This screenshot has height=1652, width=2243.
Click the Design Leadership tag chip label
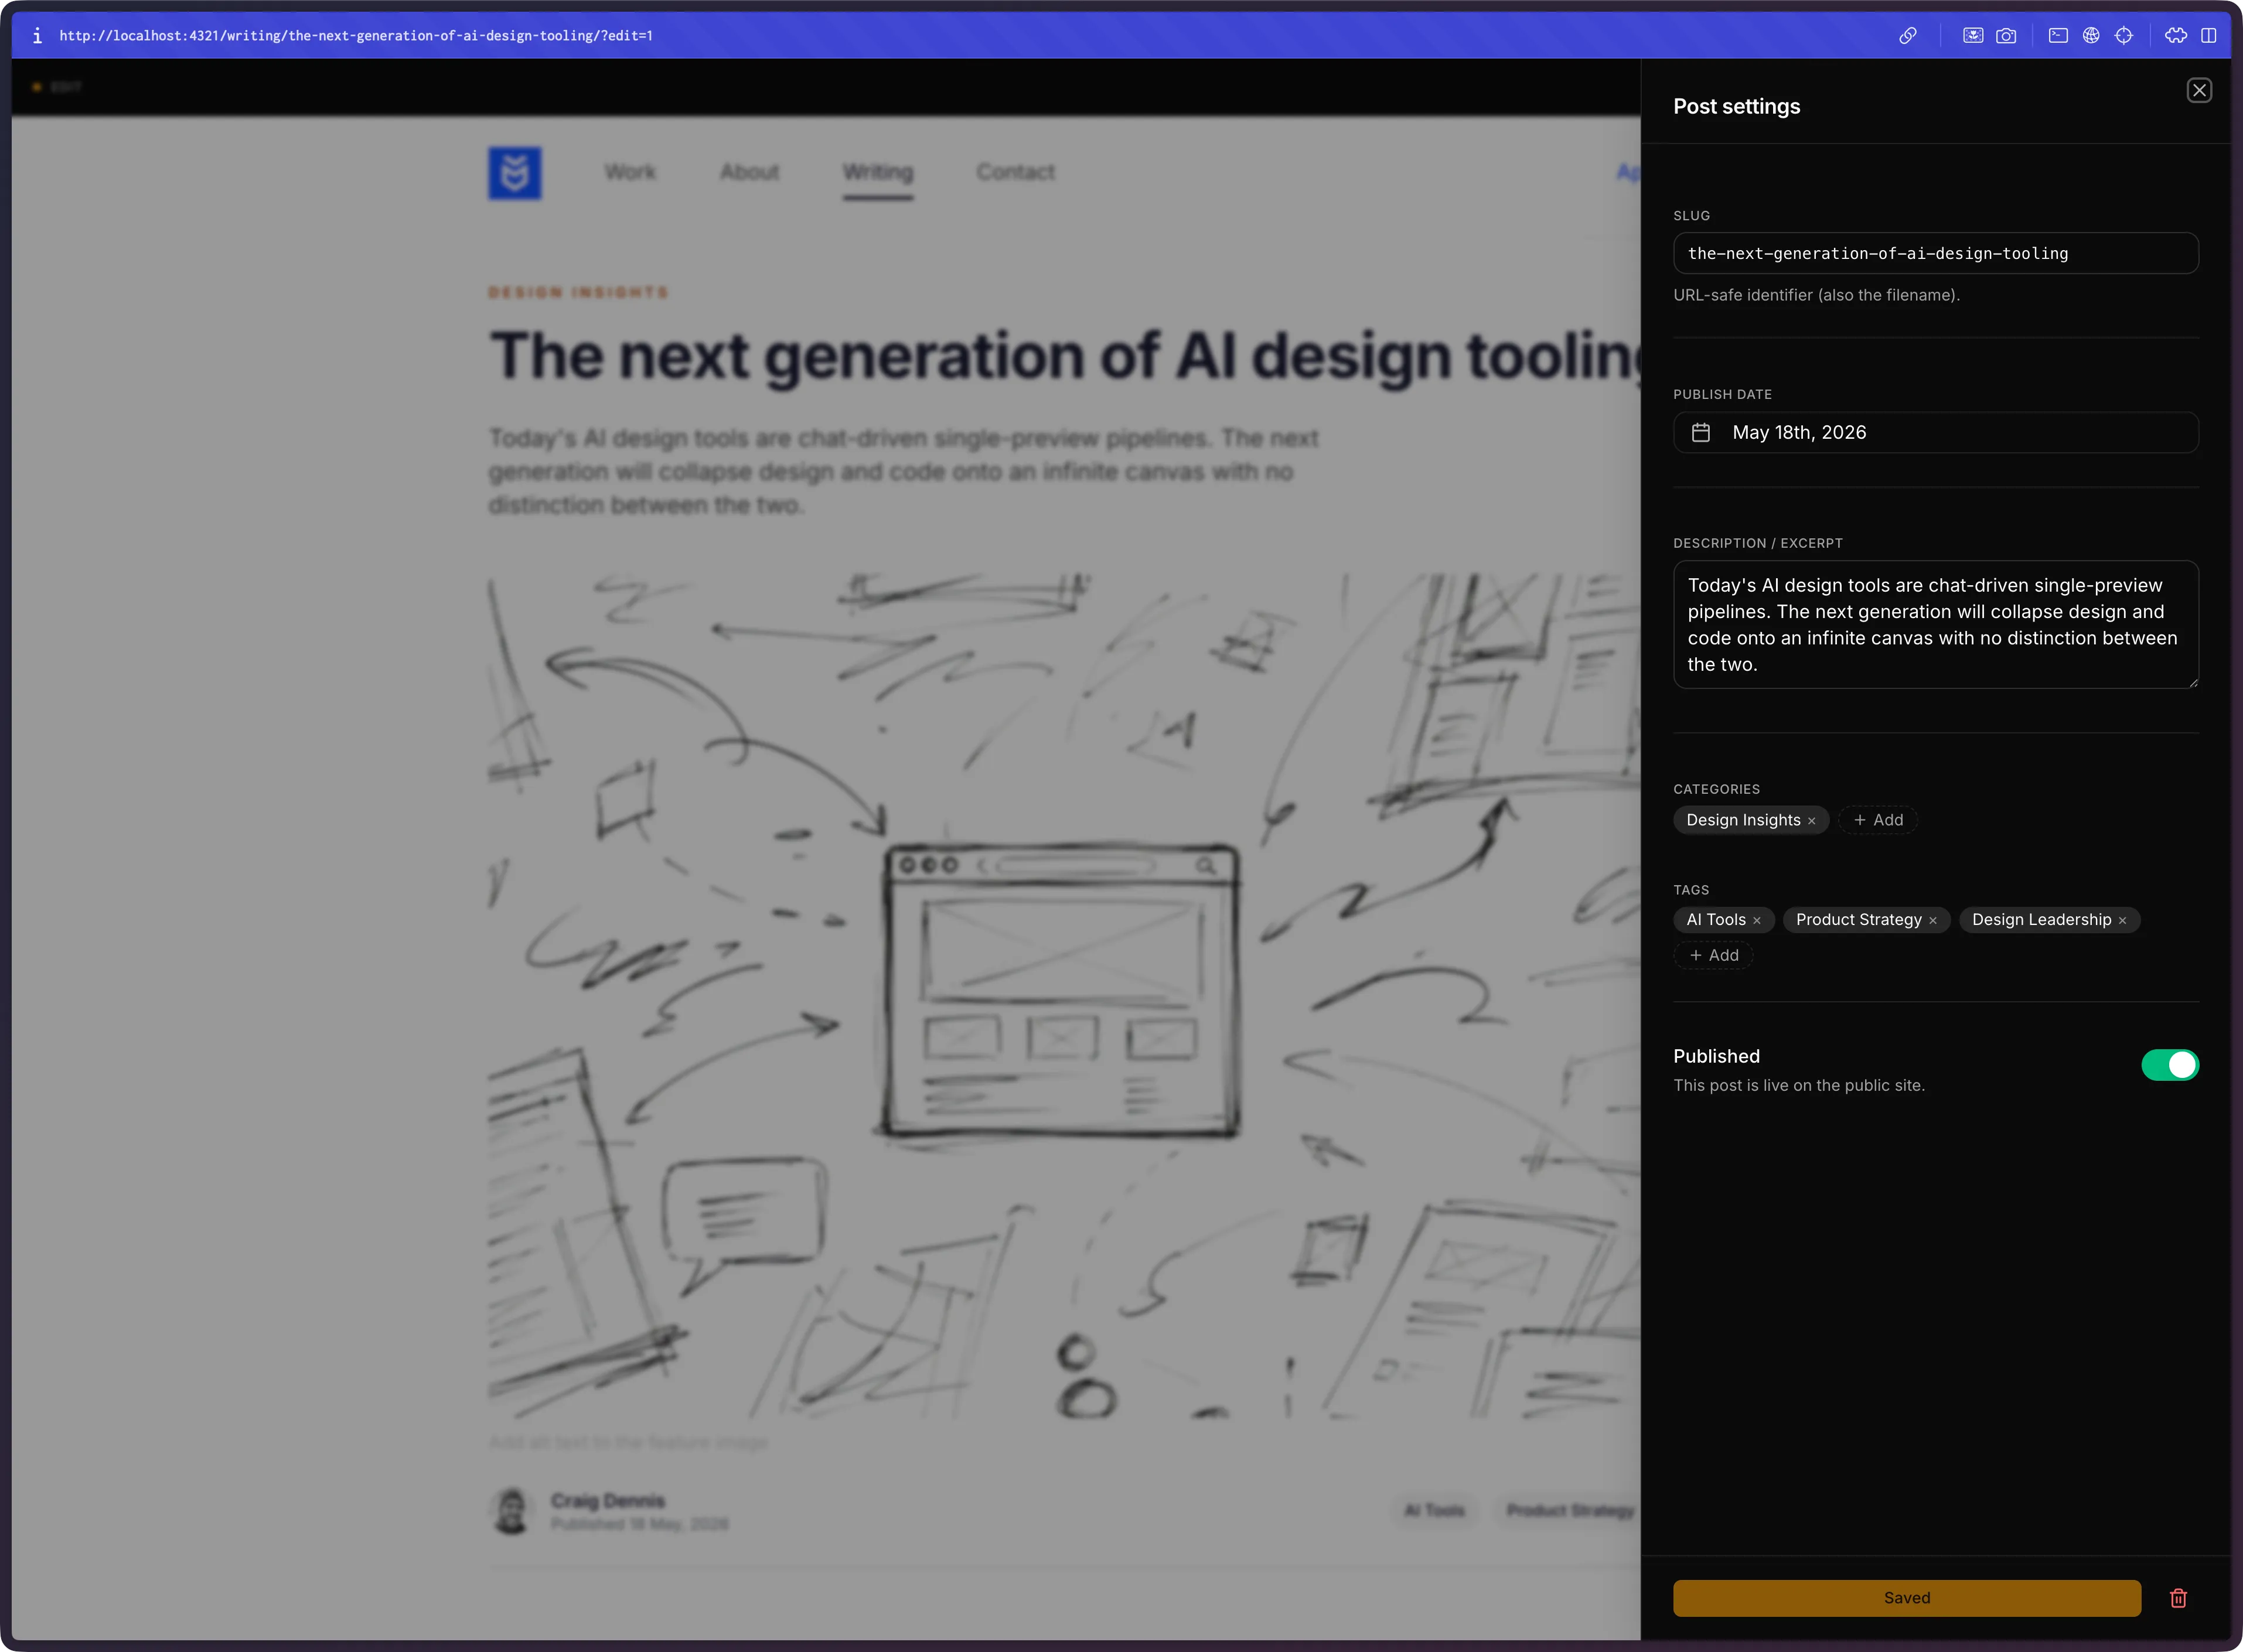click(x=2041, y=920)
